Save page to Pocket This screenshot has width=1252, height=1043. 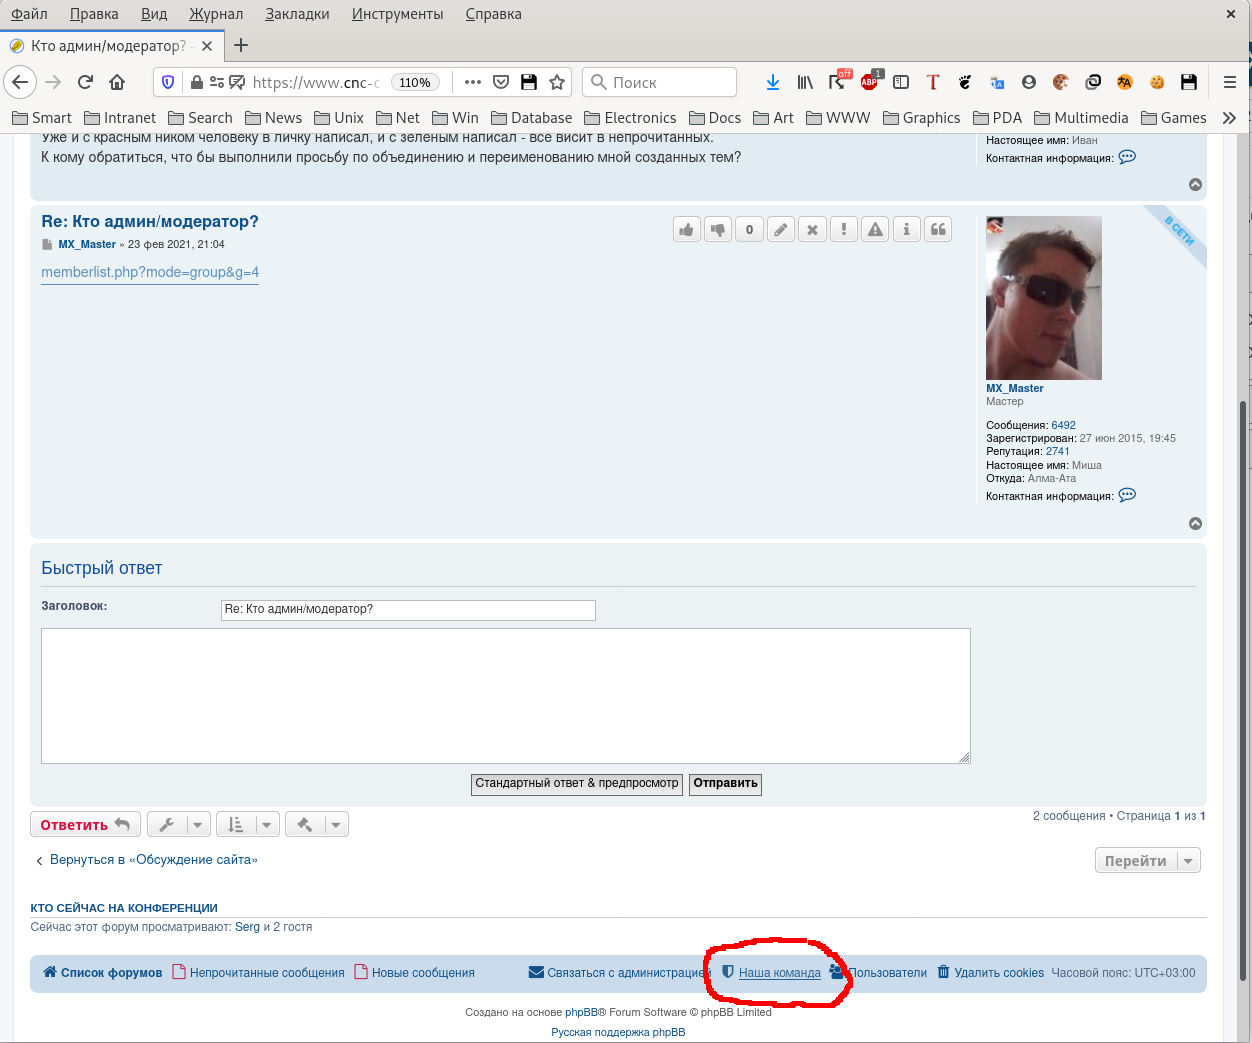coord(501,82)
